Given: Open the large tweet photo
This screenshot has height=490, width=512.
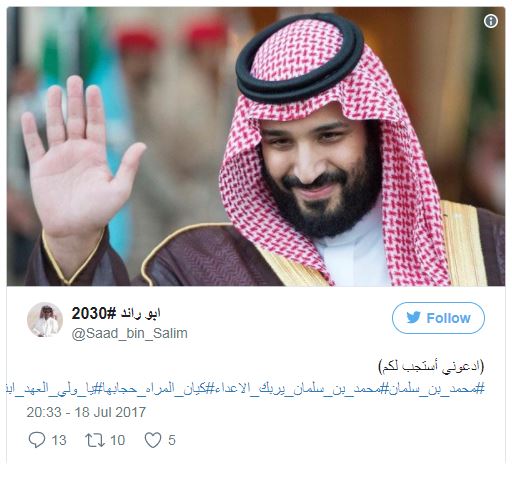Looking at the screenshot, I should pos(256,146).
